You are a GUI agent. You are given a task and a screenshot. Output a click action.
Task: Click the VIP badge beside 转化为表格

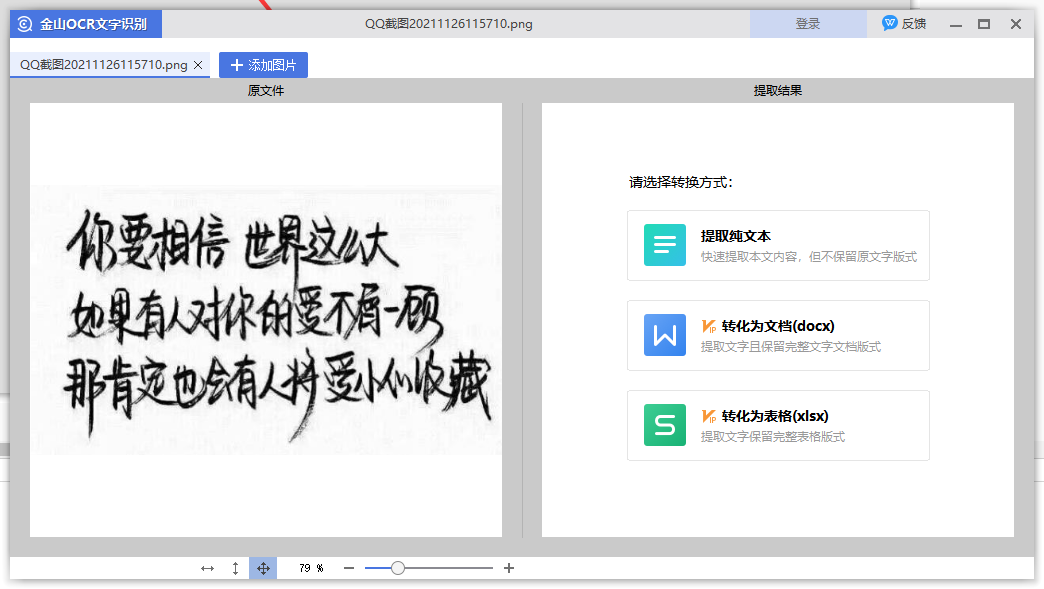(x=709, y=416)
